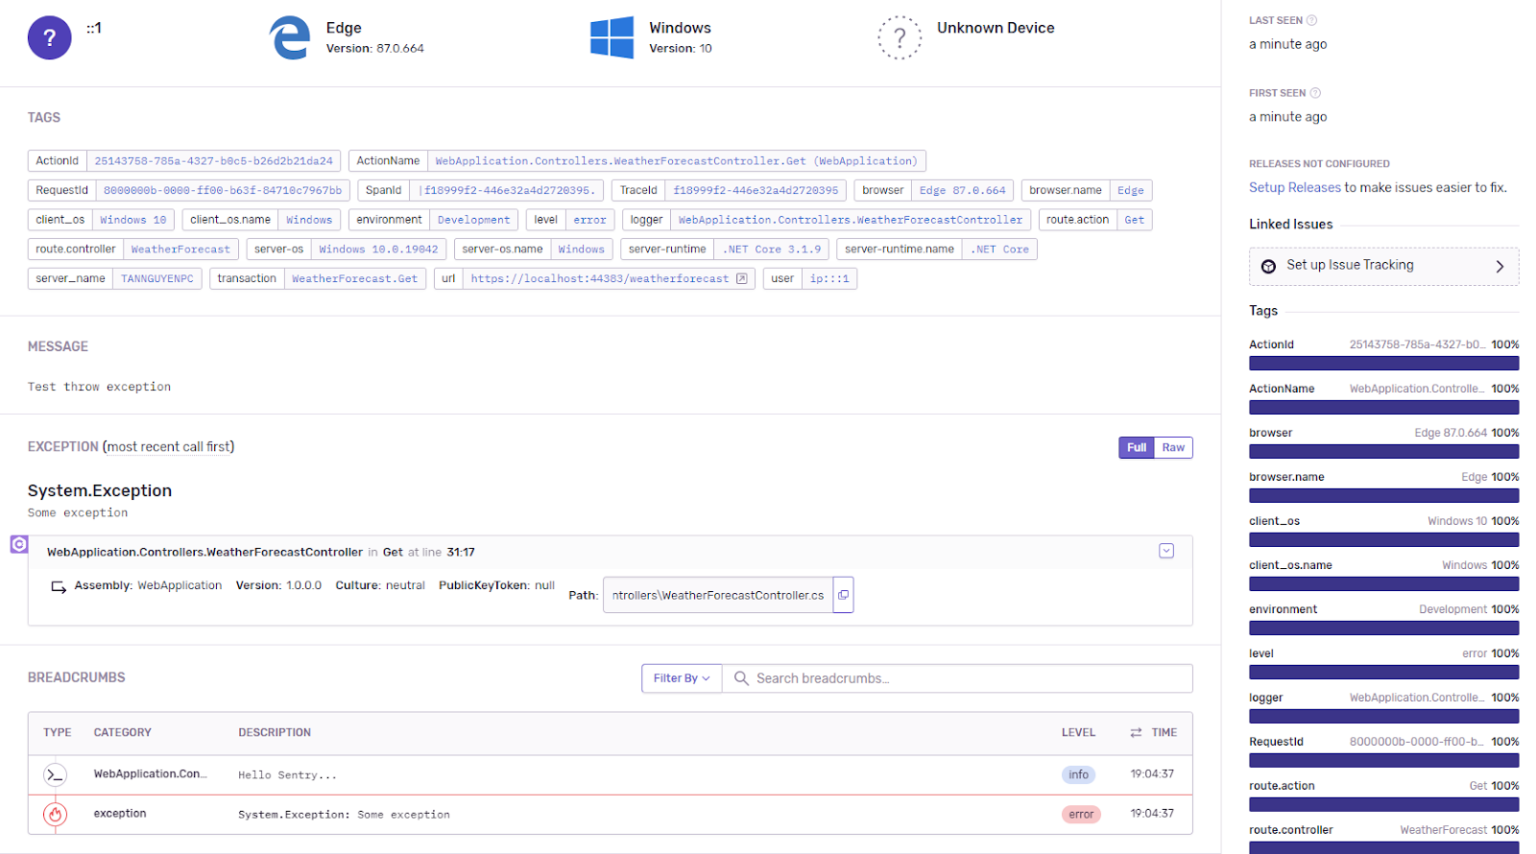Switch exception view to Raw
Screen dimensions: 1536x854
1173,447
